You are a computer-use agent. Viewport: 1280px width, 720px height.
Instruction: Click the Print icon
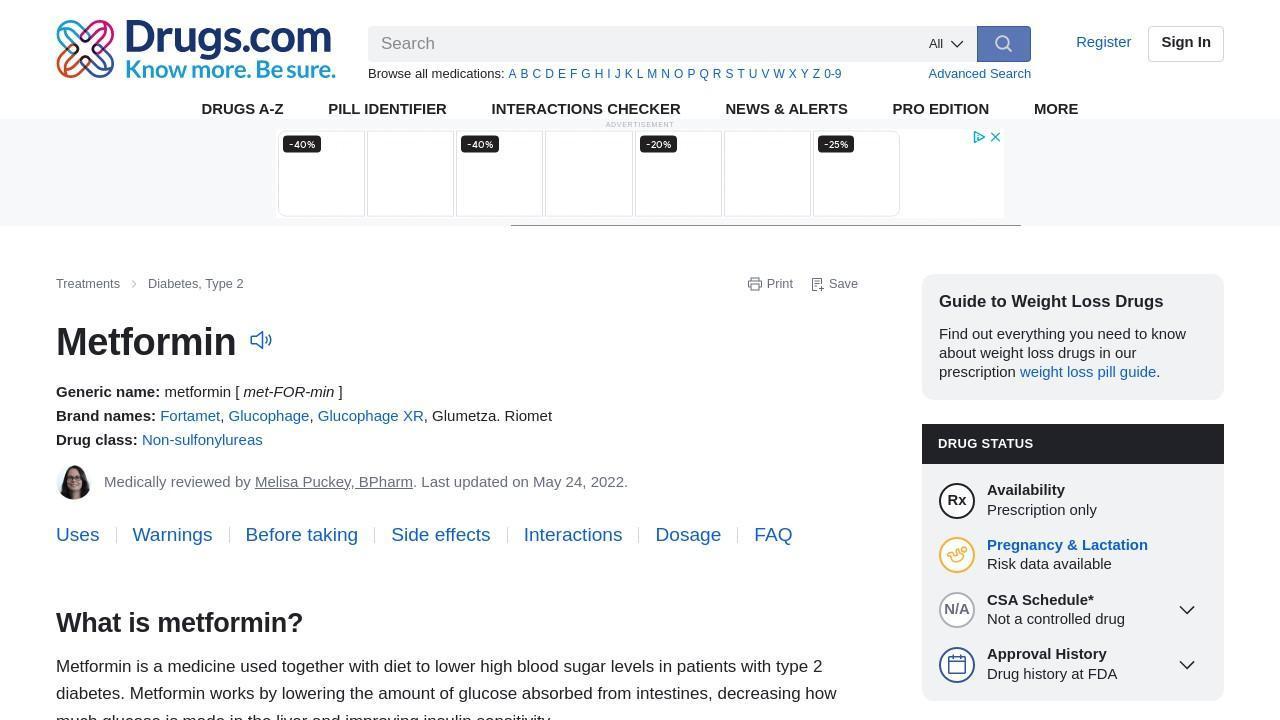coord(755,284)
